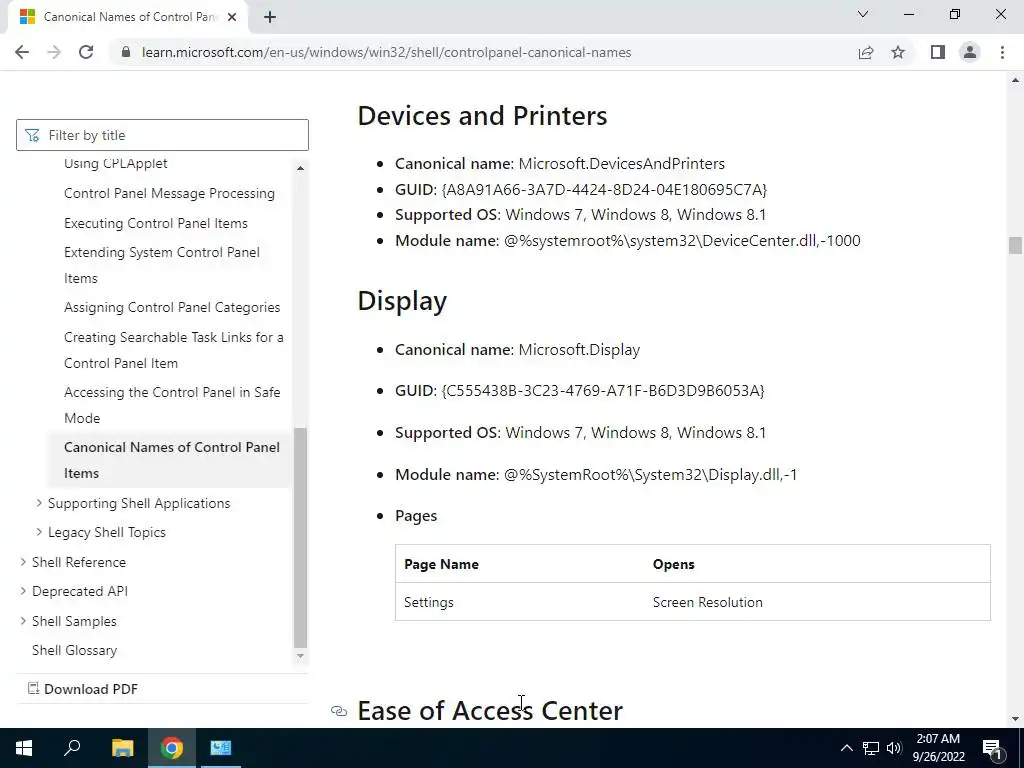This screenshot has height=768, width=1024.
Task: Open the Control Panel taskbar app
Action: point(221,748)
